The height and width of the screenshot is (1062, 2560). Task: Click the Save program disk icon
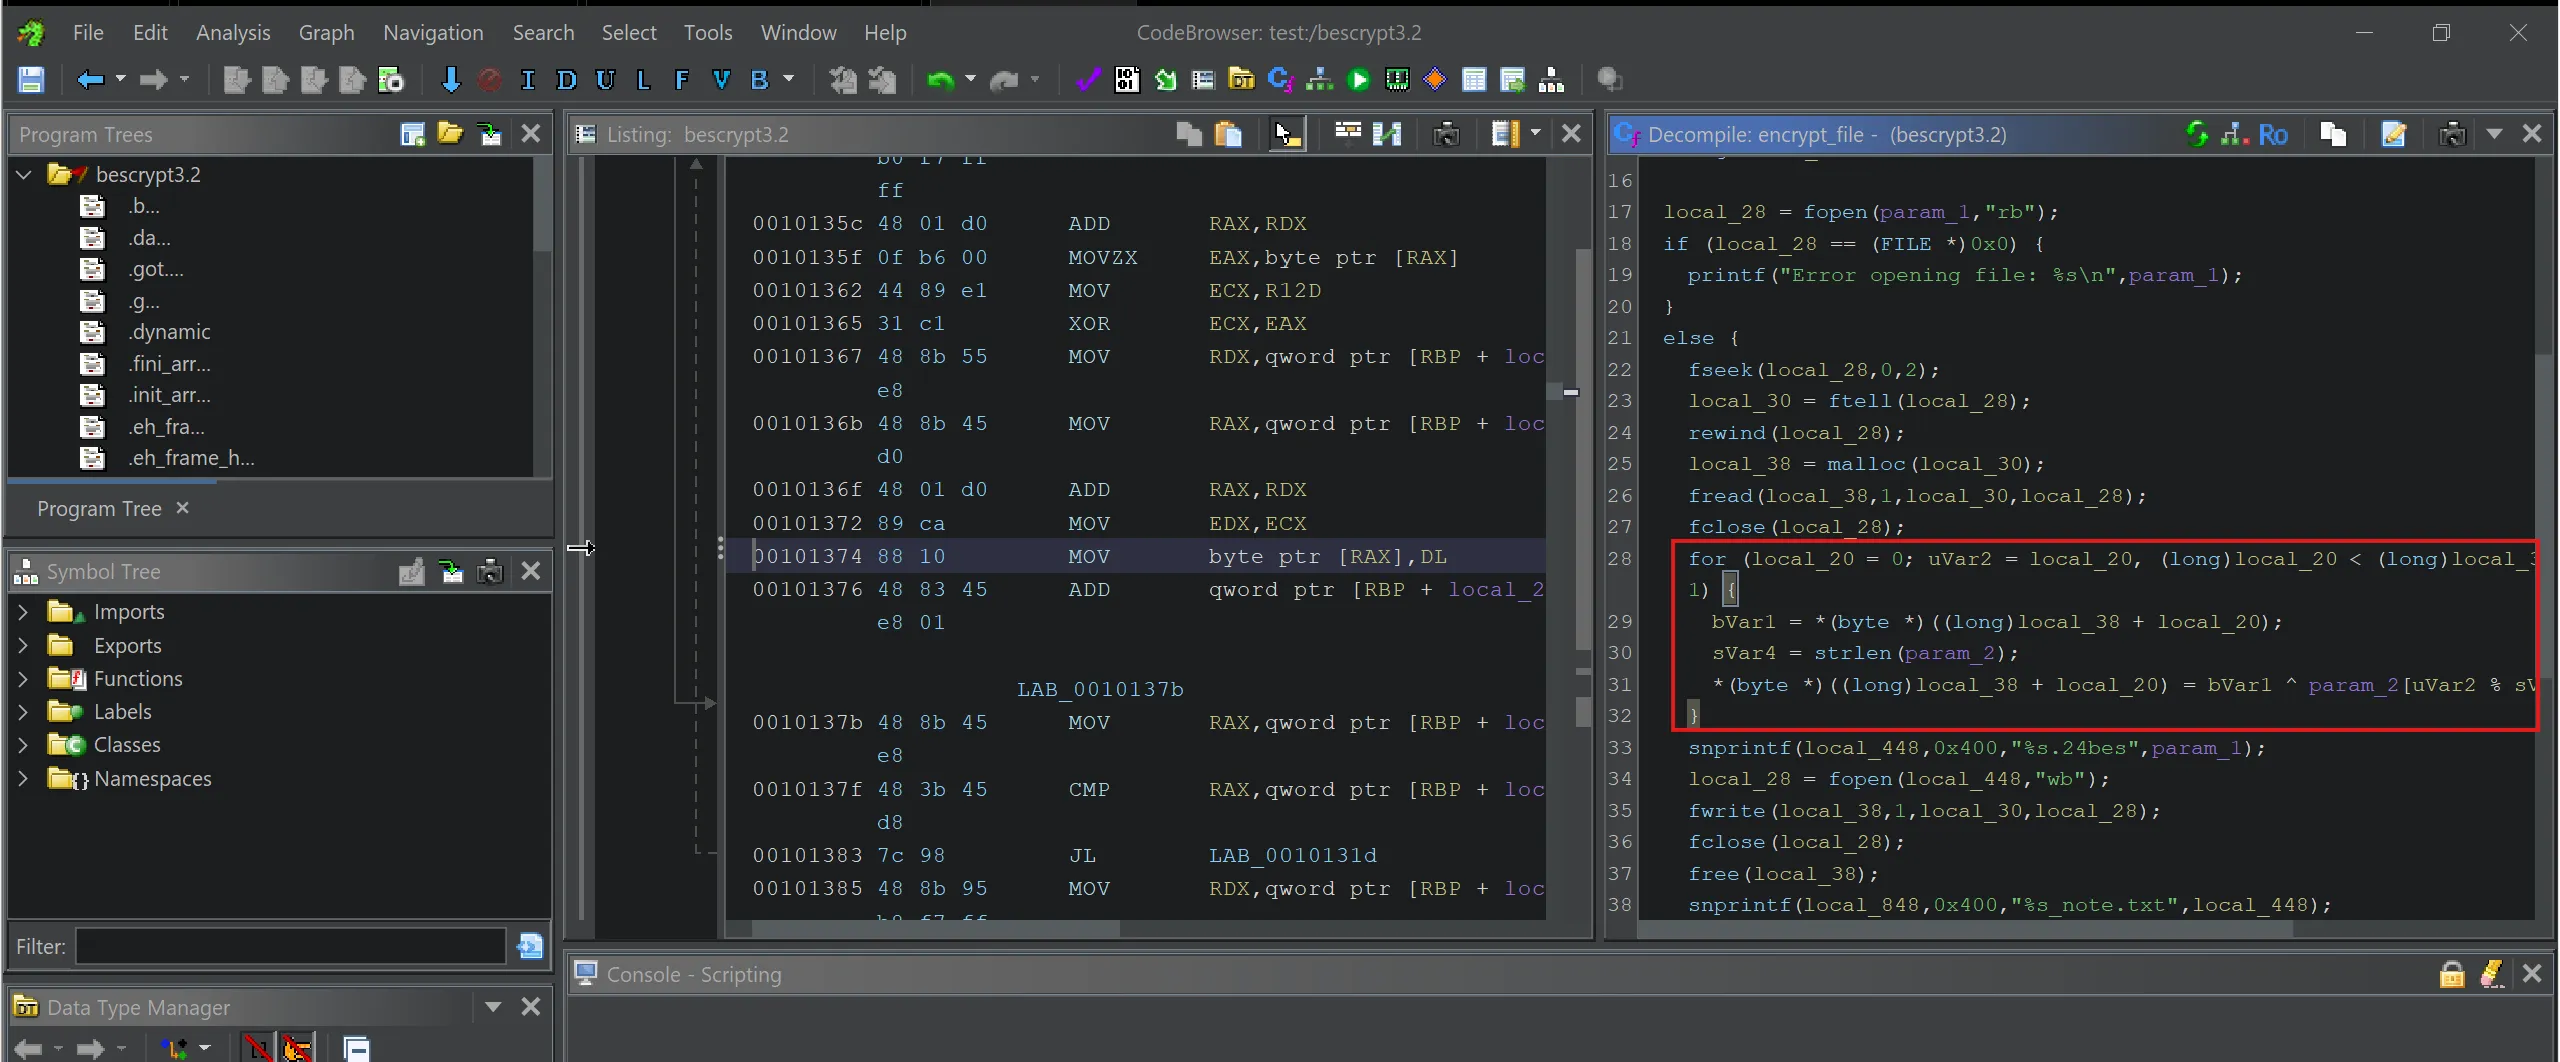31,80
